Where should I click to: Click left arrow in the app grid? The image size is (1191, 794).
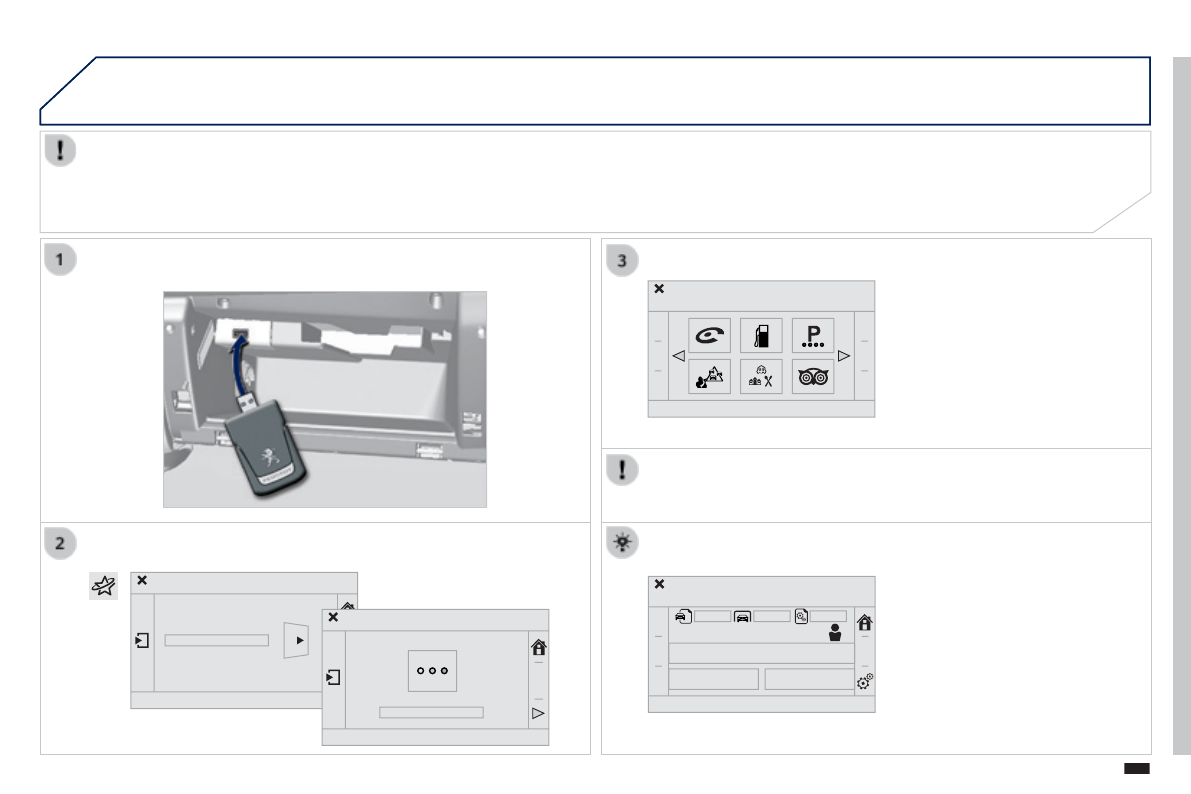(x=677, y=356)
